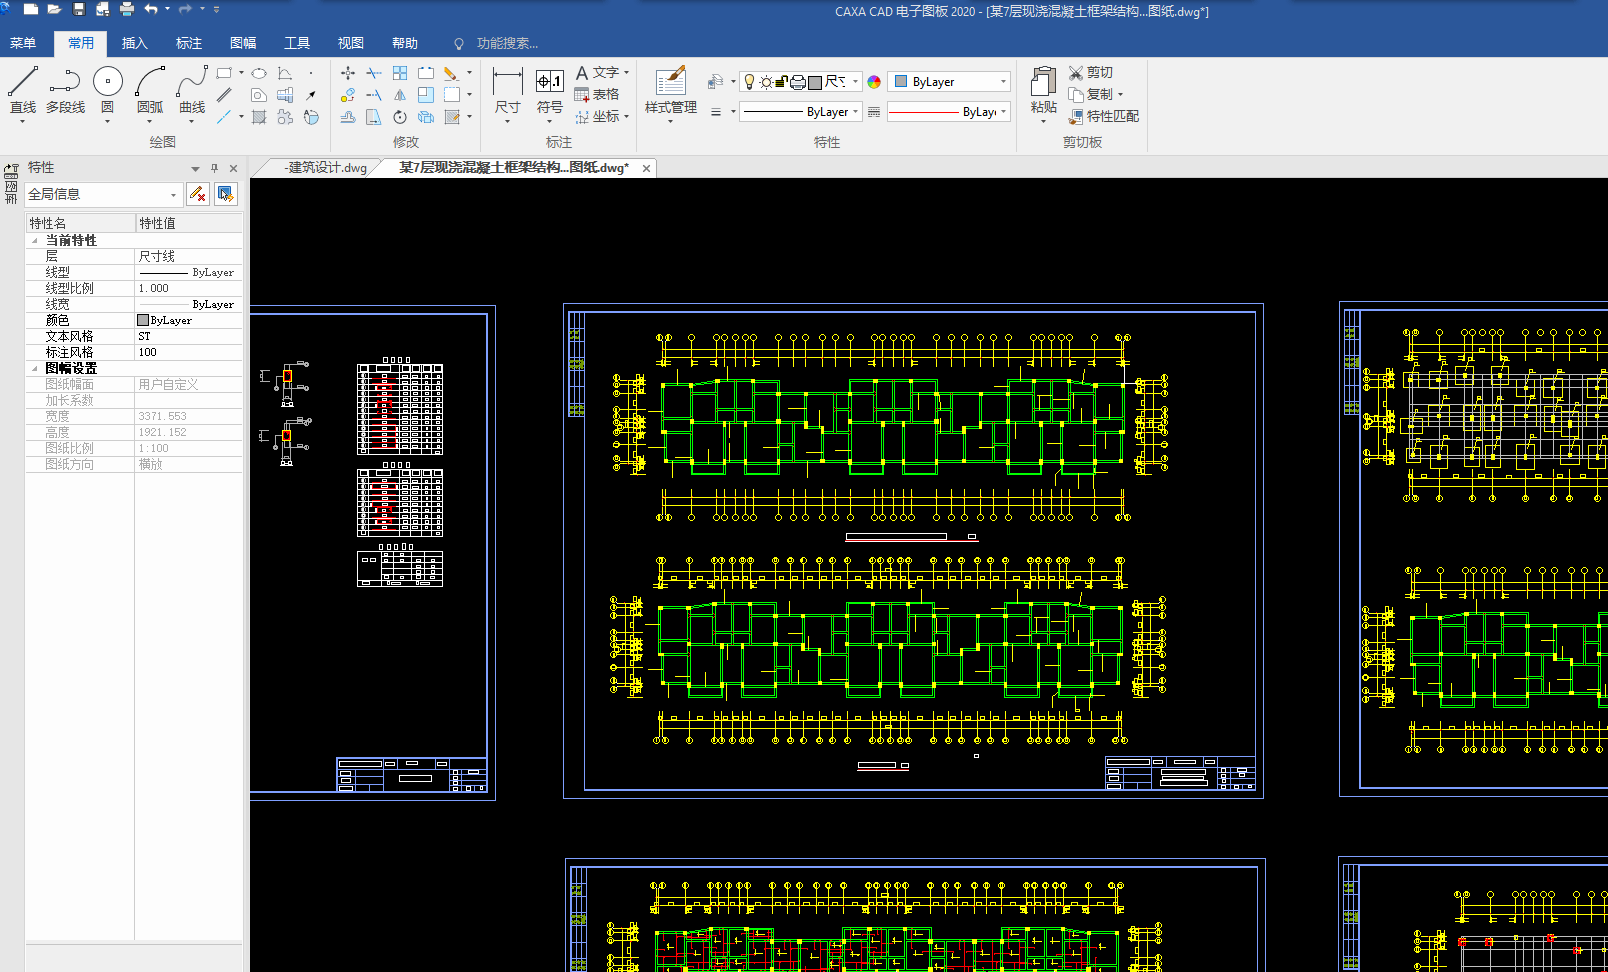Toggle the layer lock icon
This screenshot has height=972, width=1608.
tap(782, 82)
